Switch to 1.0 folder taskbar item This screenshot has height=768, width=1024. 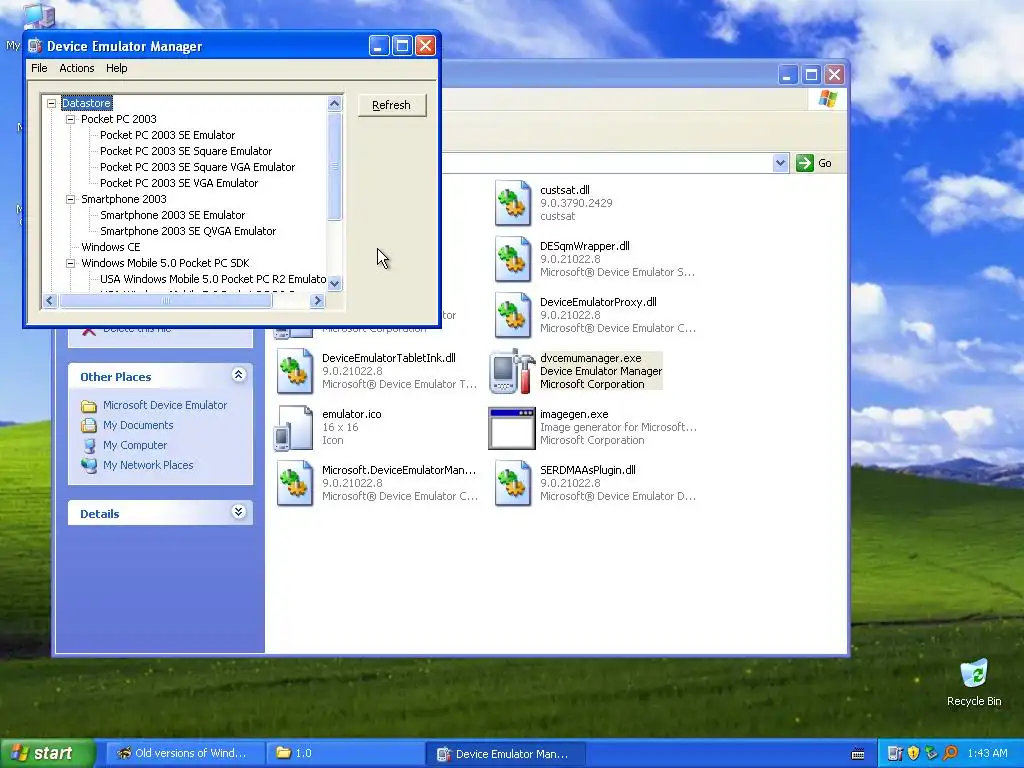[x=344, y=754]
